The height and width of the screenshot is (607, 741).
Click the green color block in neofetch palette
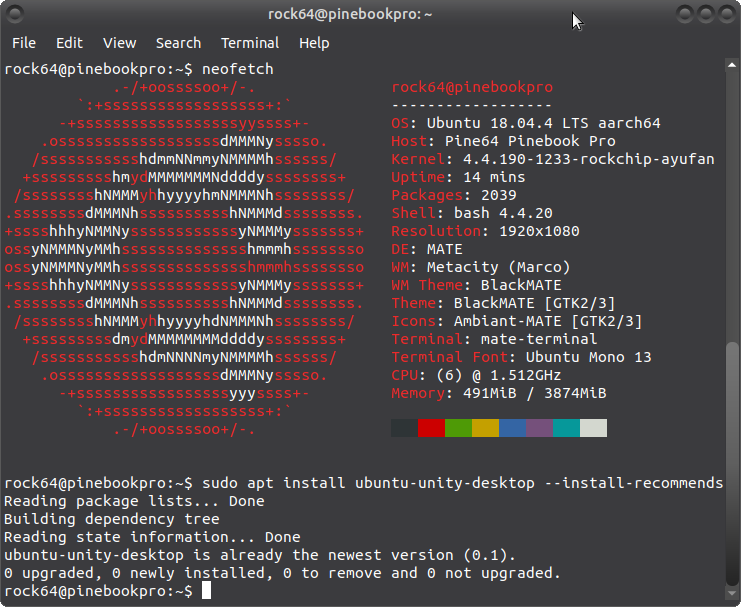point(458,428)
